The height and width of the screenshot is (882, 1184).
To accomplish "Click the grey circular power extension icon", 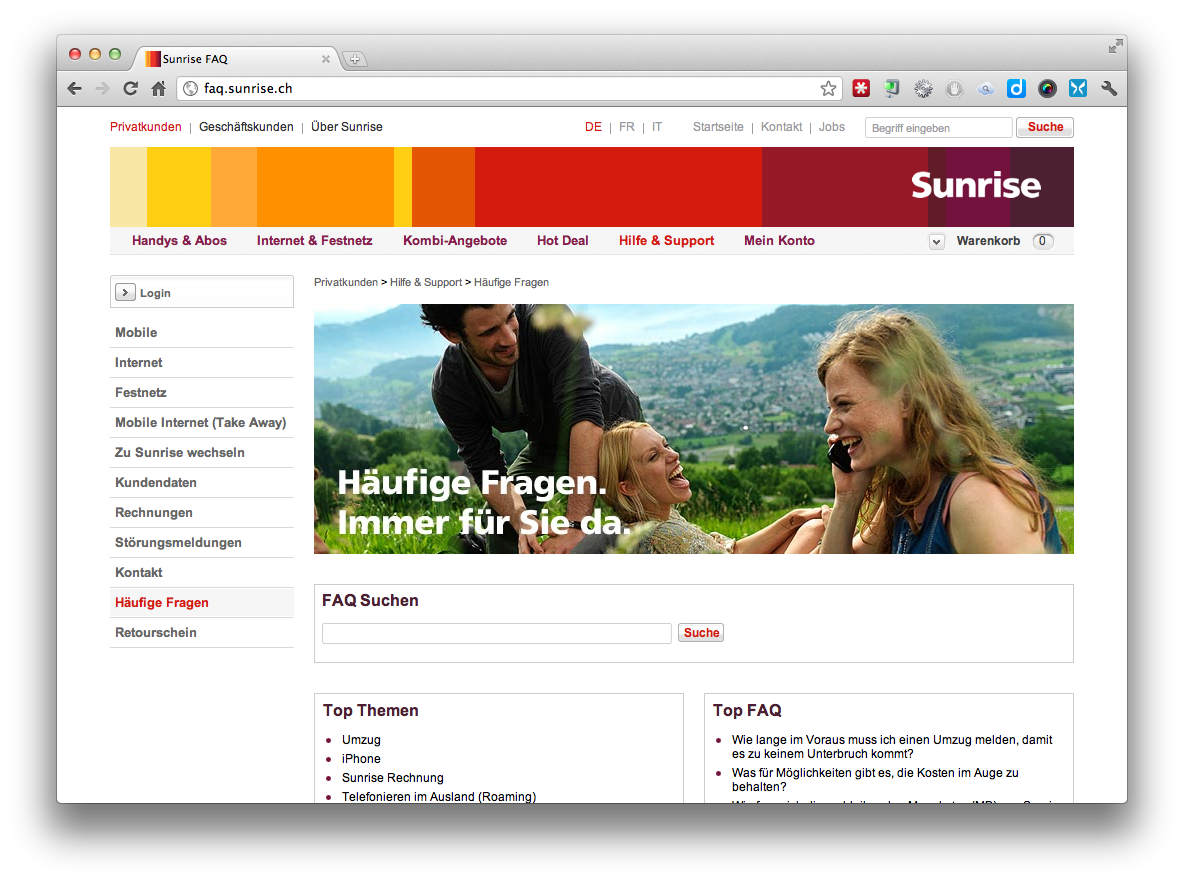I will (954, 89).
